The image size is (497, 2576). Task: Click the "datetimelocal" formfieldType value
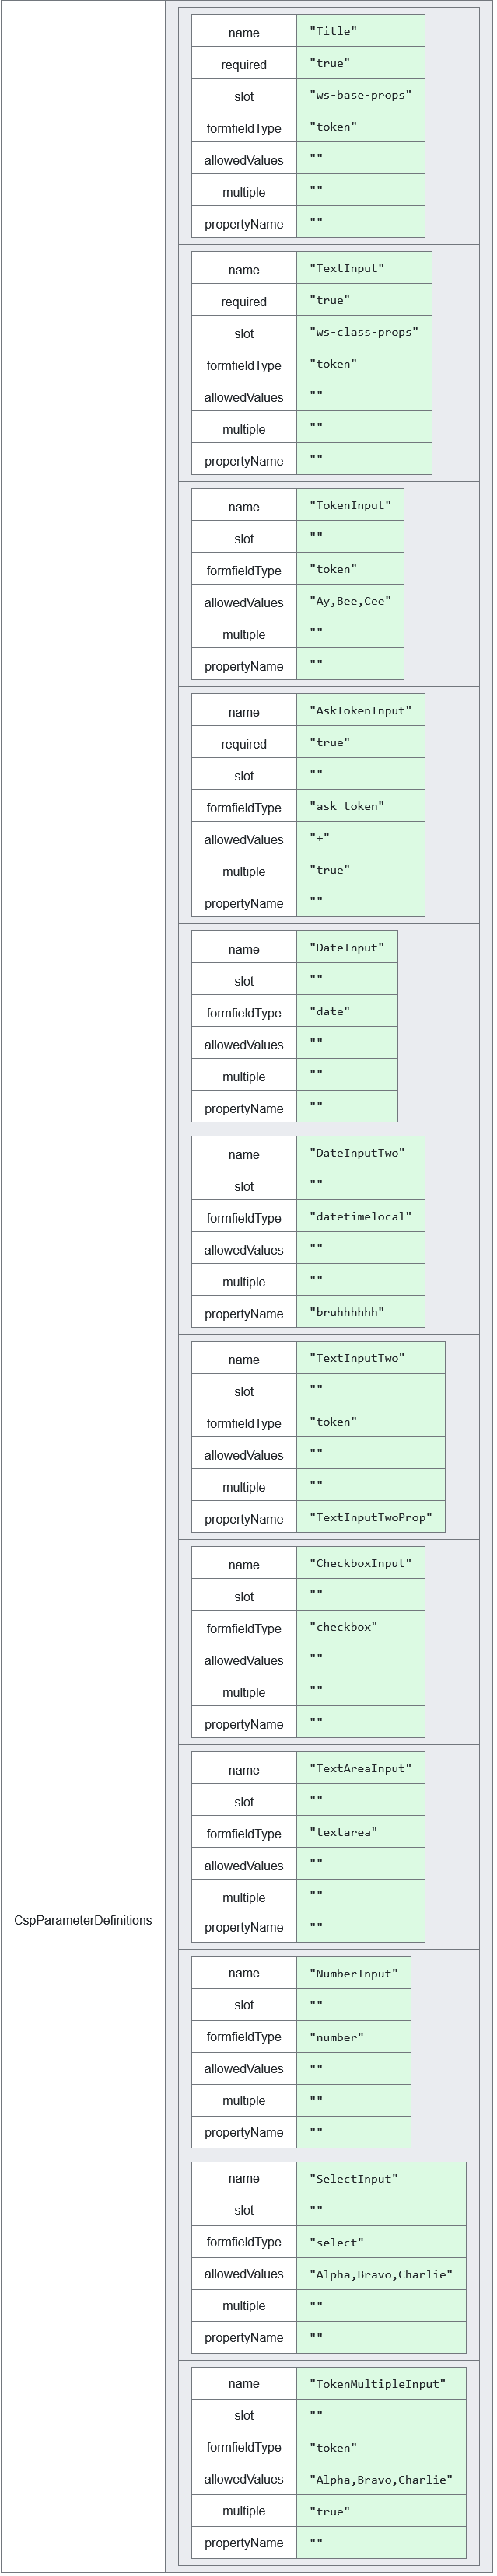pos(360,1217)
